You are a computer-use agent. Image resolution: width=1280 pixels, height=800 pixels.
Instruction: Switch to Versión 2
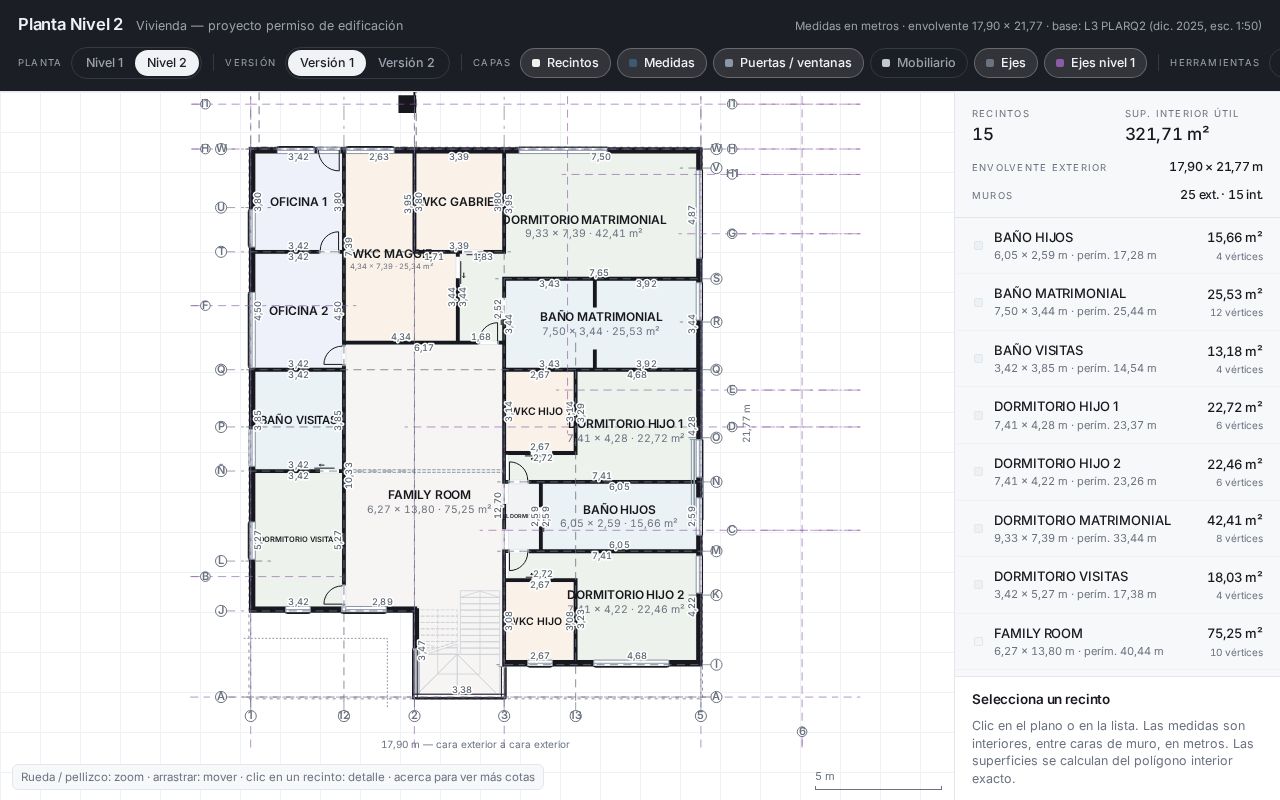(406, 63)
